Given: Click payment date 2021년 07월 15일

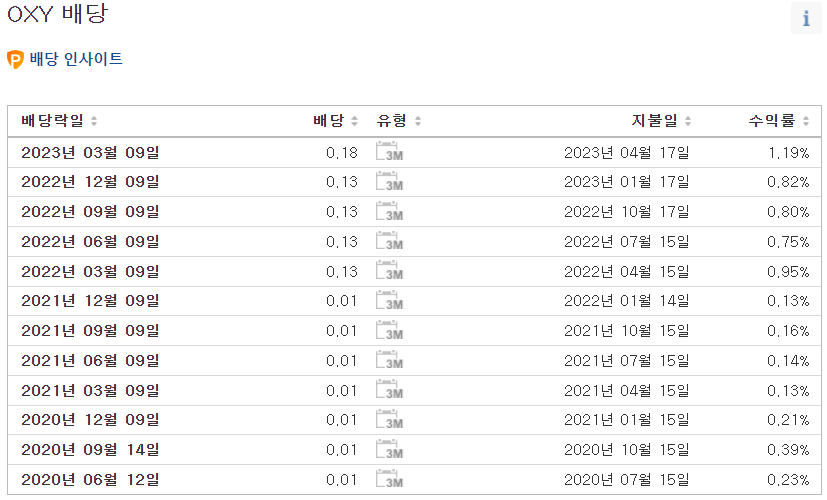Looking at the screenshot, I should click(x=627, y=361).
